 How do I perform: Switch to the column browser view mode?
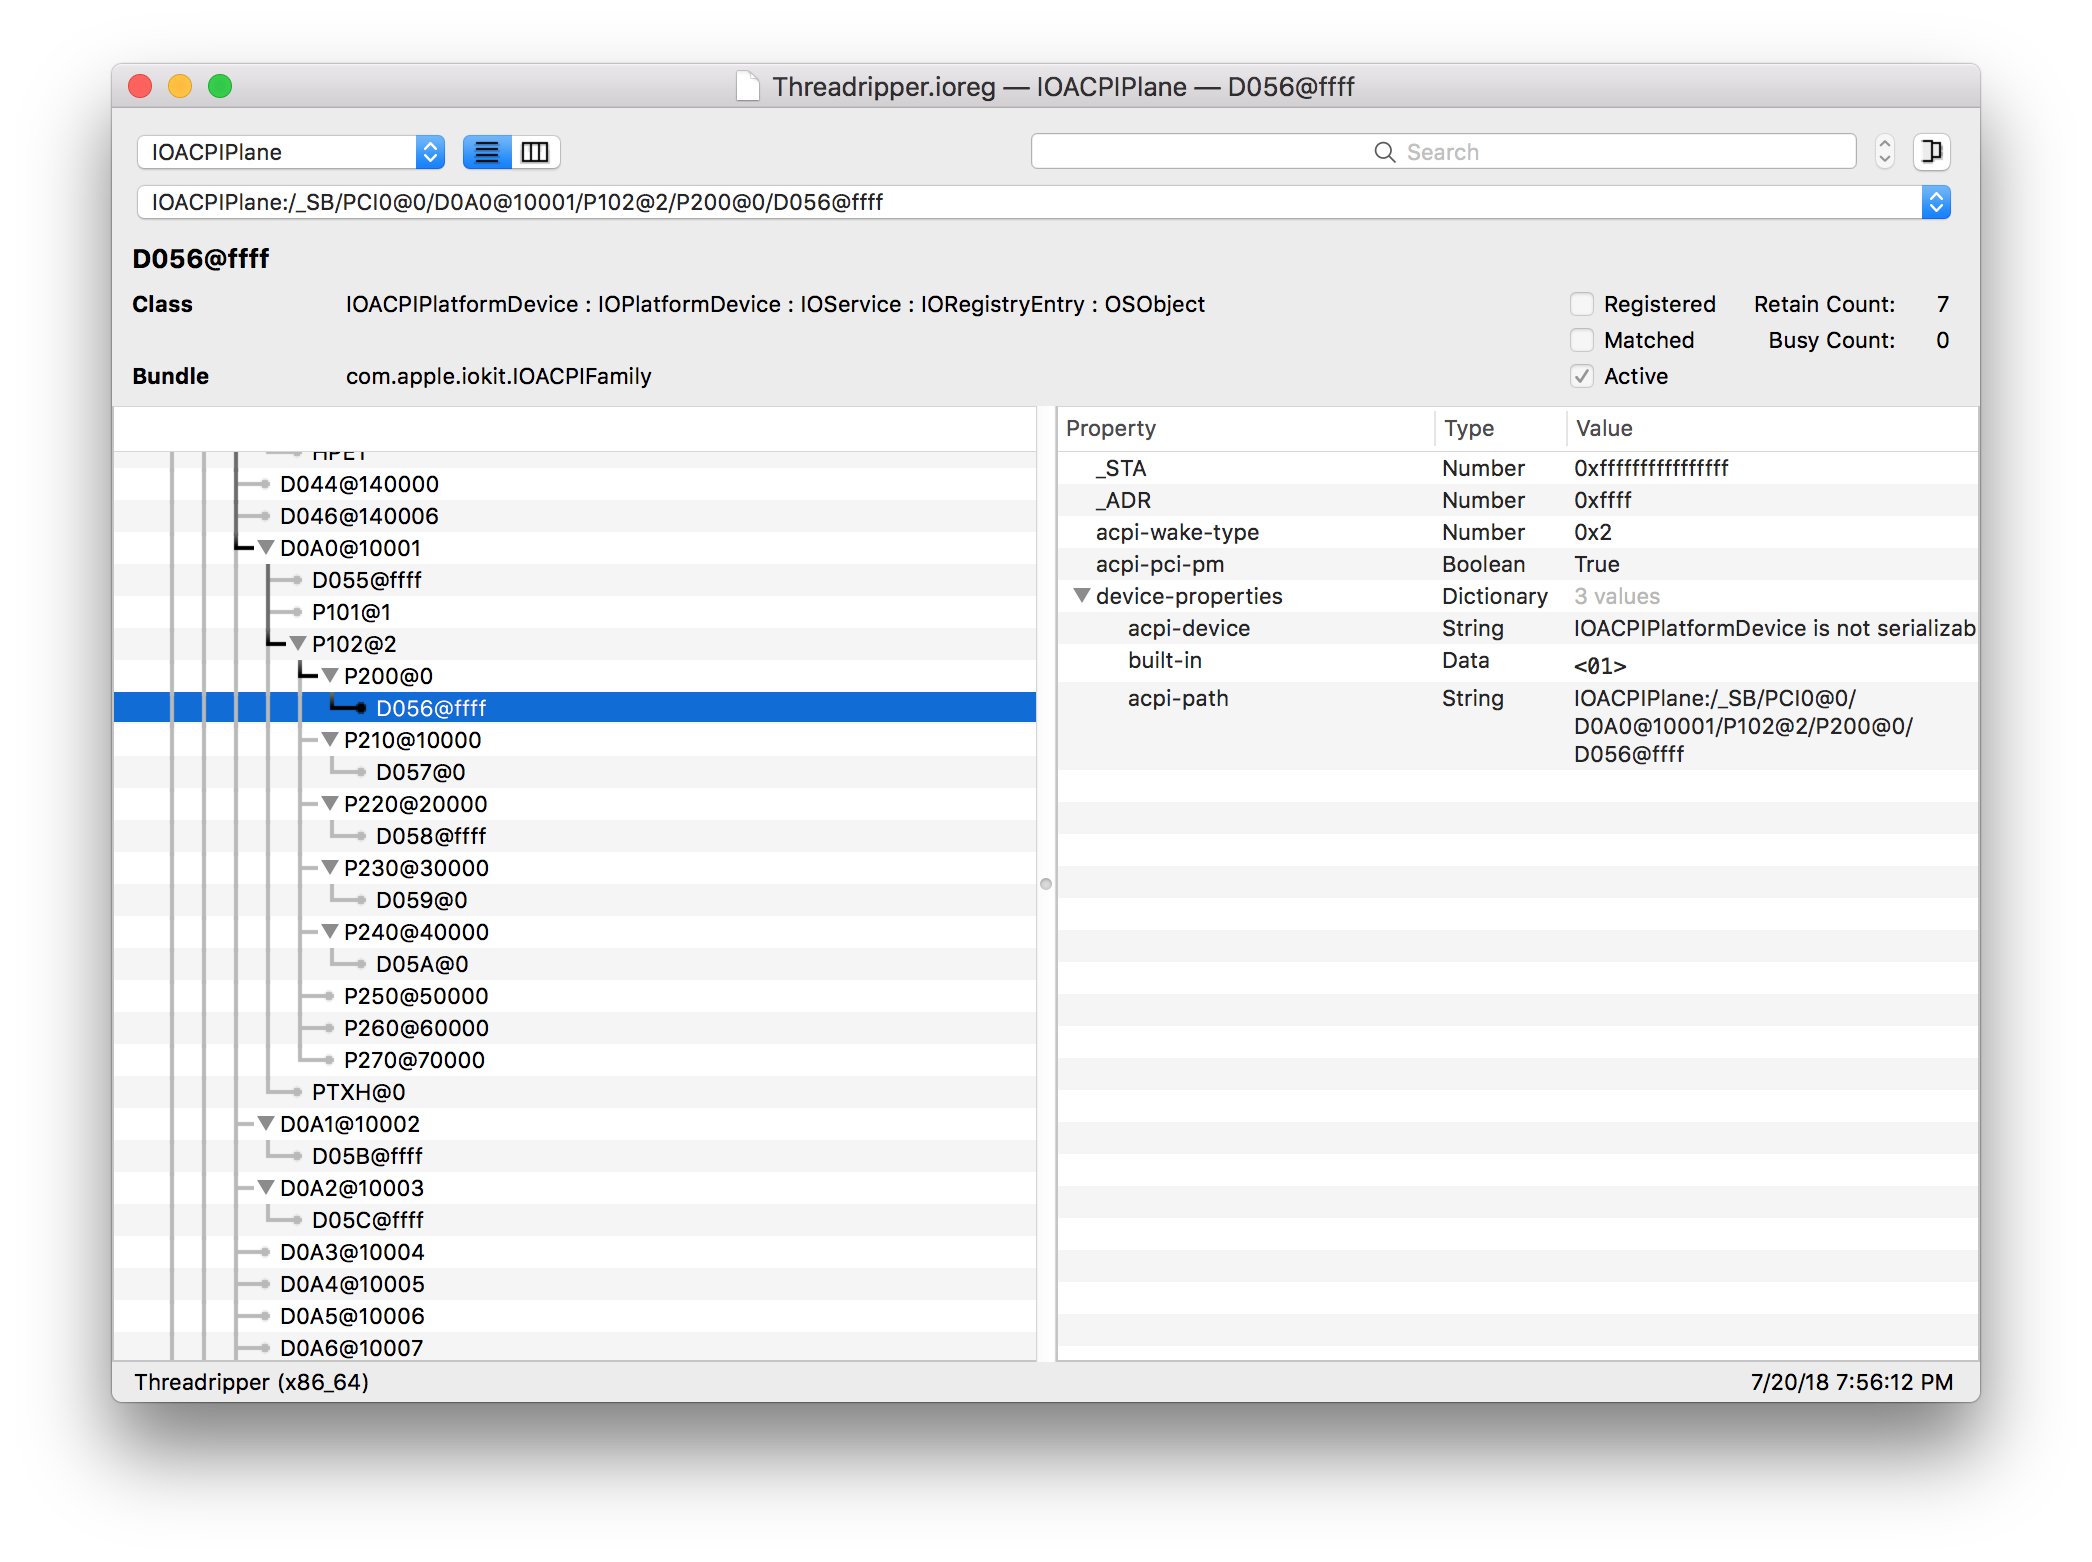tap(536, 152)
